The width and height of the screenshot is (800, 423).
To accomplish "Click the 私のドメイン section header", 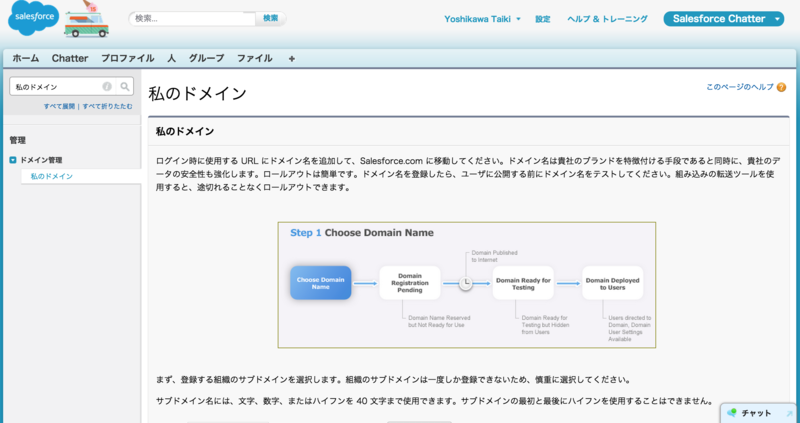I will pyautogui.click(x=185, y=132).
